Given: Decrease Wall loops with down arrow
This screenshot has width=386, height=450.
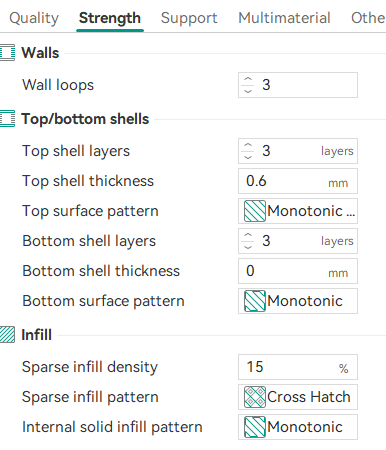Looking at the screenshot, I should [248, 91].
